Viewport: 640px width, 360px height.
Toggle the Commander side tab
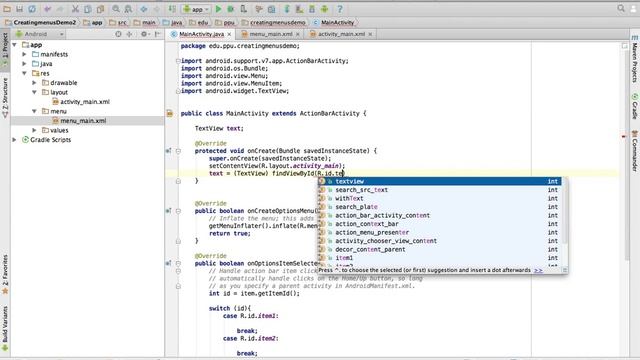pos(635,151)
